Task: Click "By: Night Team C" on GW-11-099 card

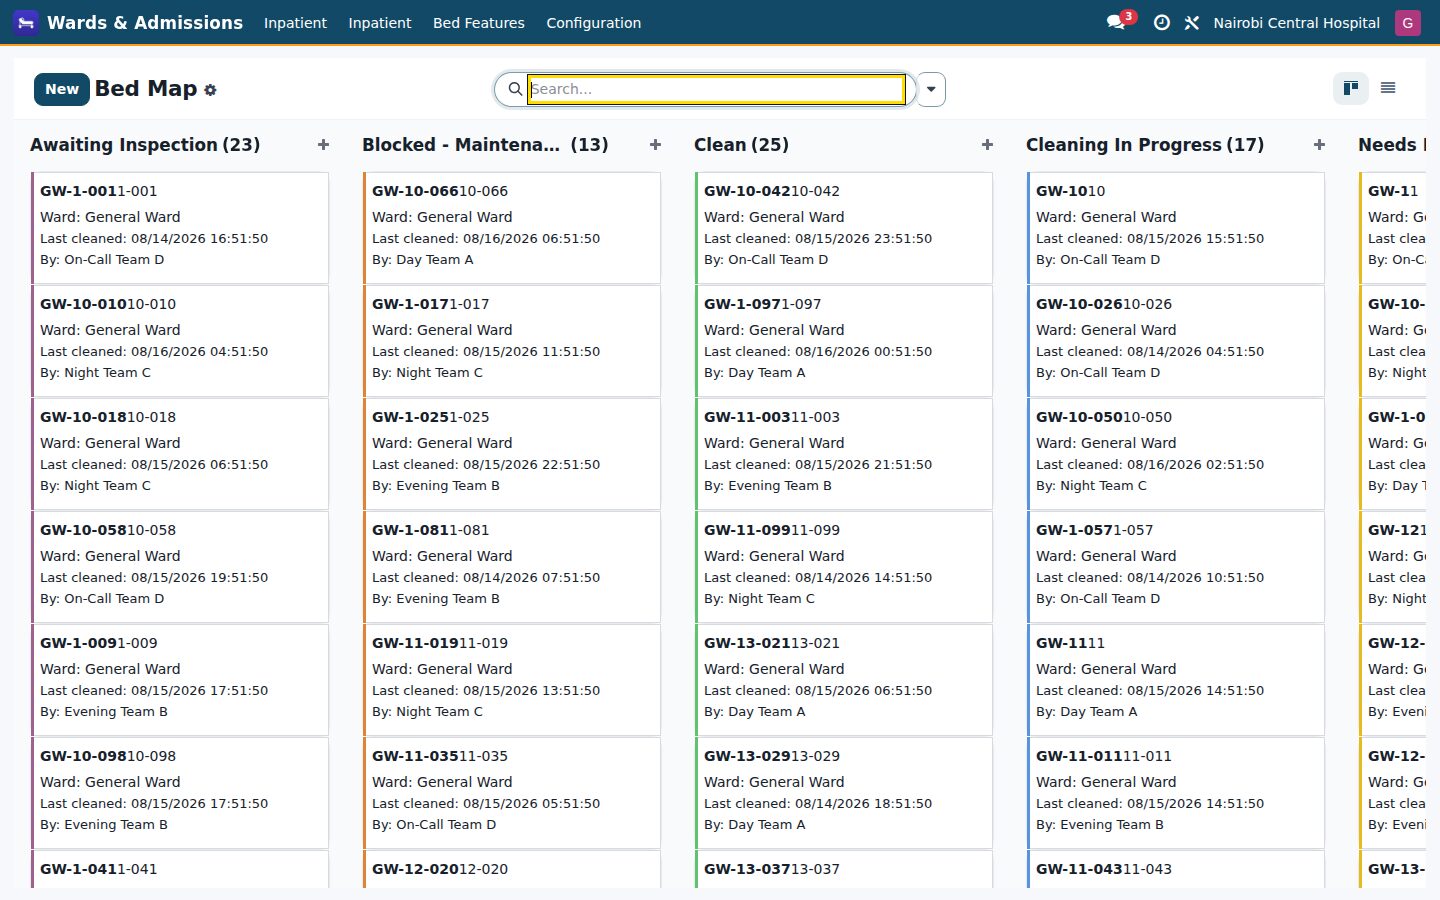Action: 759,599
